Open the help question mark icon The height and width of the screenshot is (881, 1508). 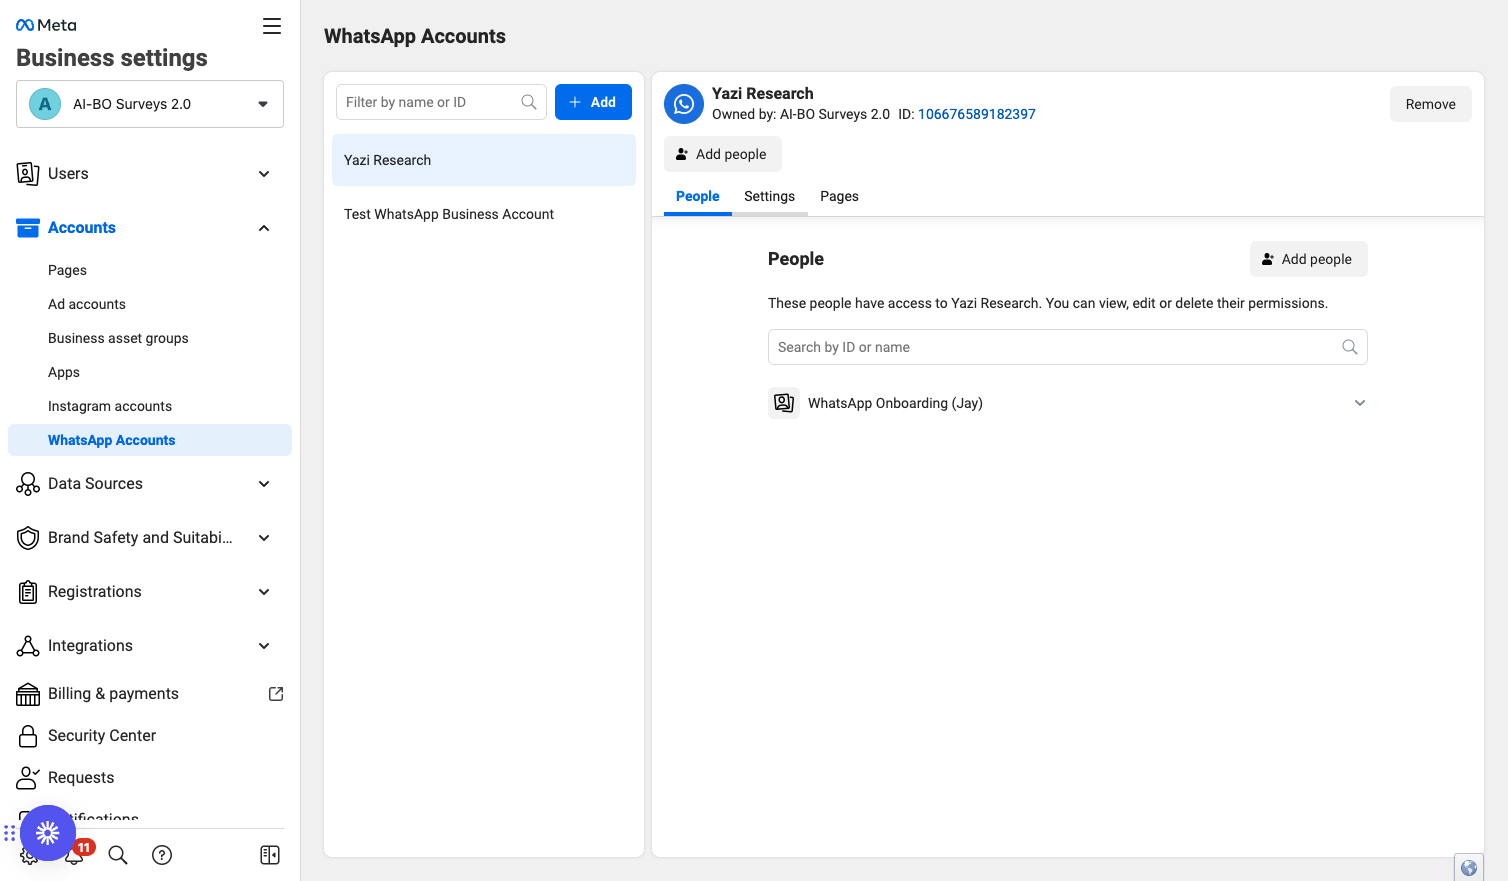click(x=162, y=855)
